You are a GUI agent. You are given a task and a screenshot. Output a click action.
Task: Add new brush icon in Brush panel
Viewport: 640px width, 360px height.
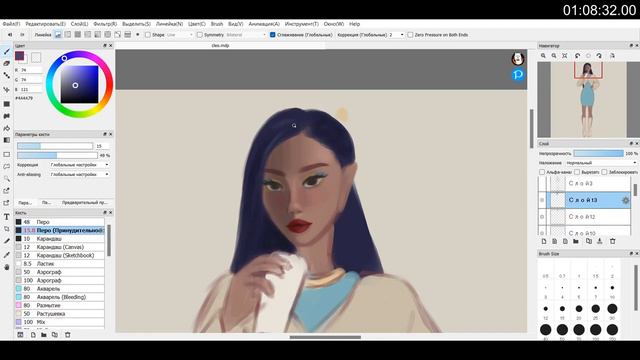pyautogui.click(x=33, y=335)
